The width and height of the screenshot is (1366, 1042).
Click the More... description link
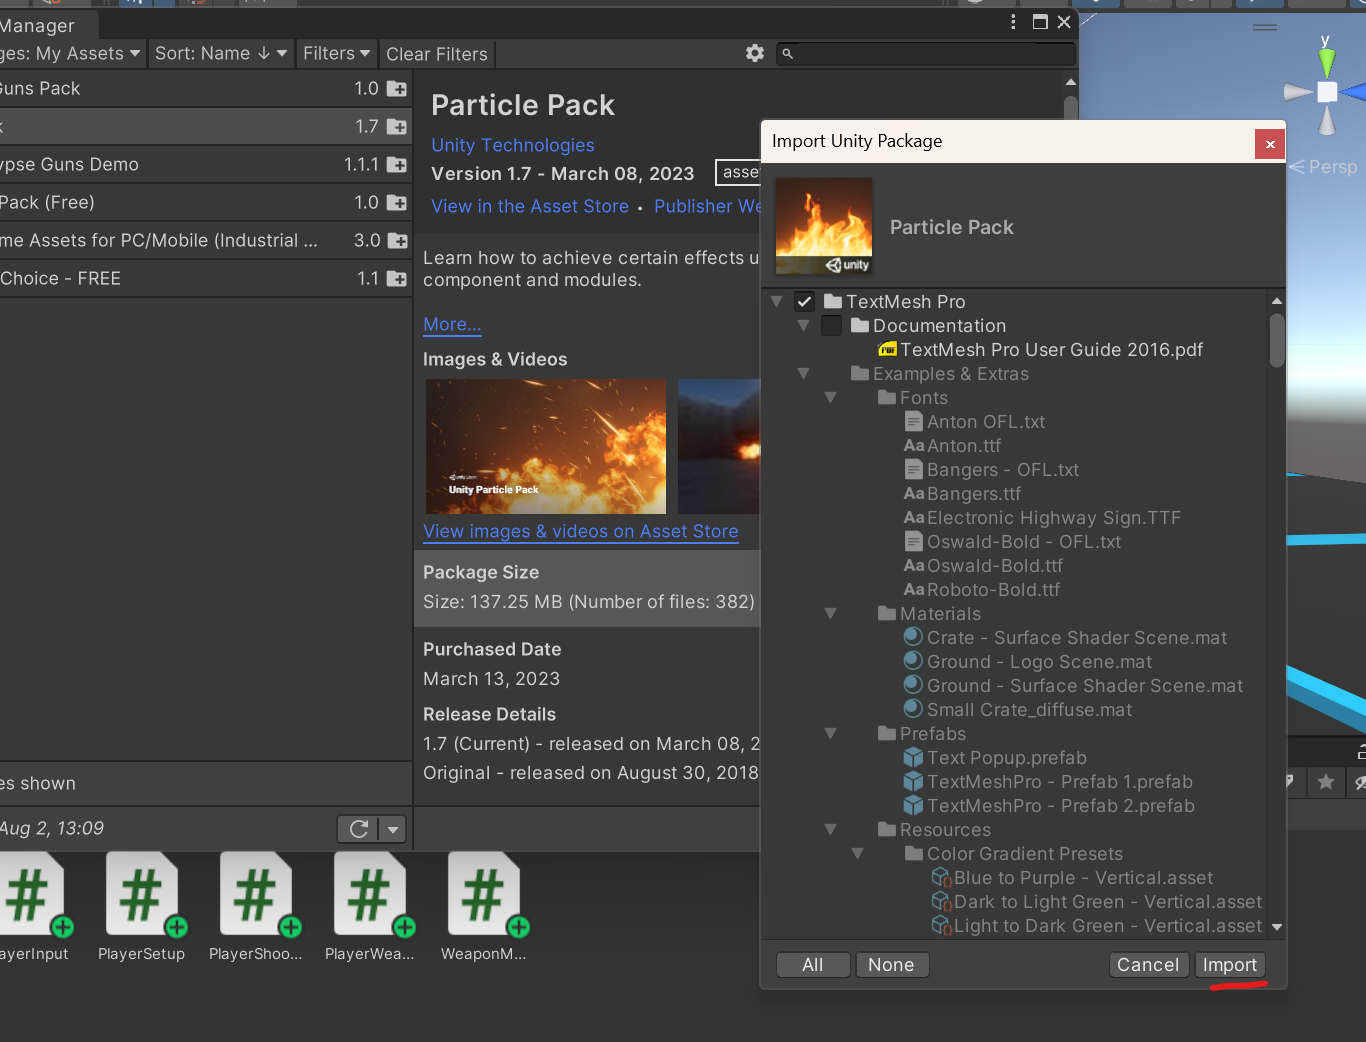(452, 324)
